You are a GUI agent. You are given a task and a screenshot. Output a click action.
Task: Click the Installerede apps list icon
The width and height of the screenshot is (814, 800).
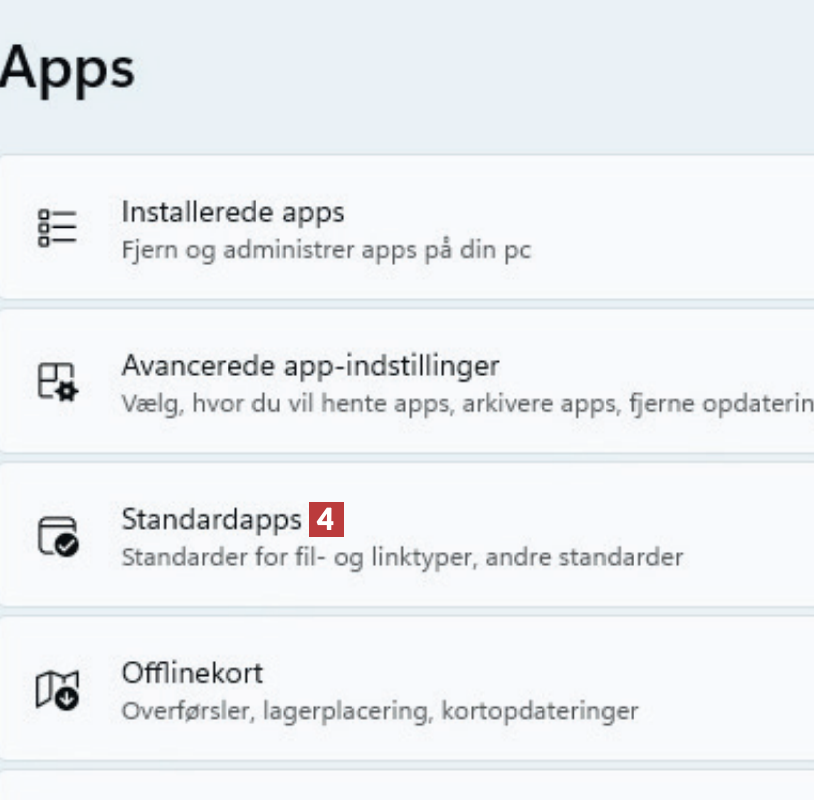[x=57, y=227]
